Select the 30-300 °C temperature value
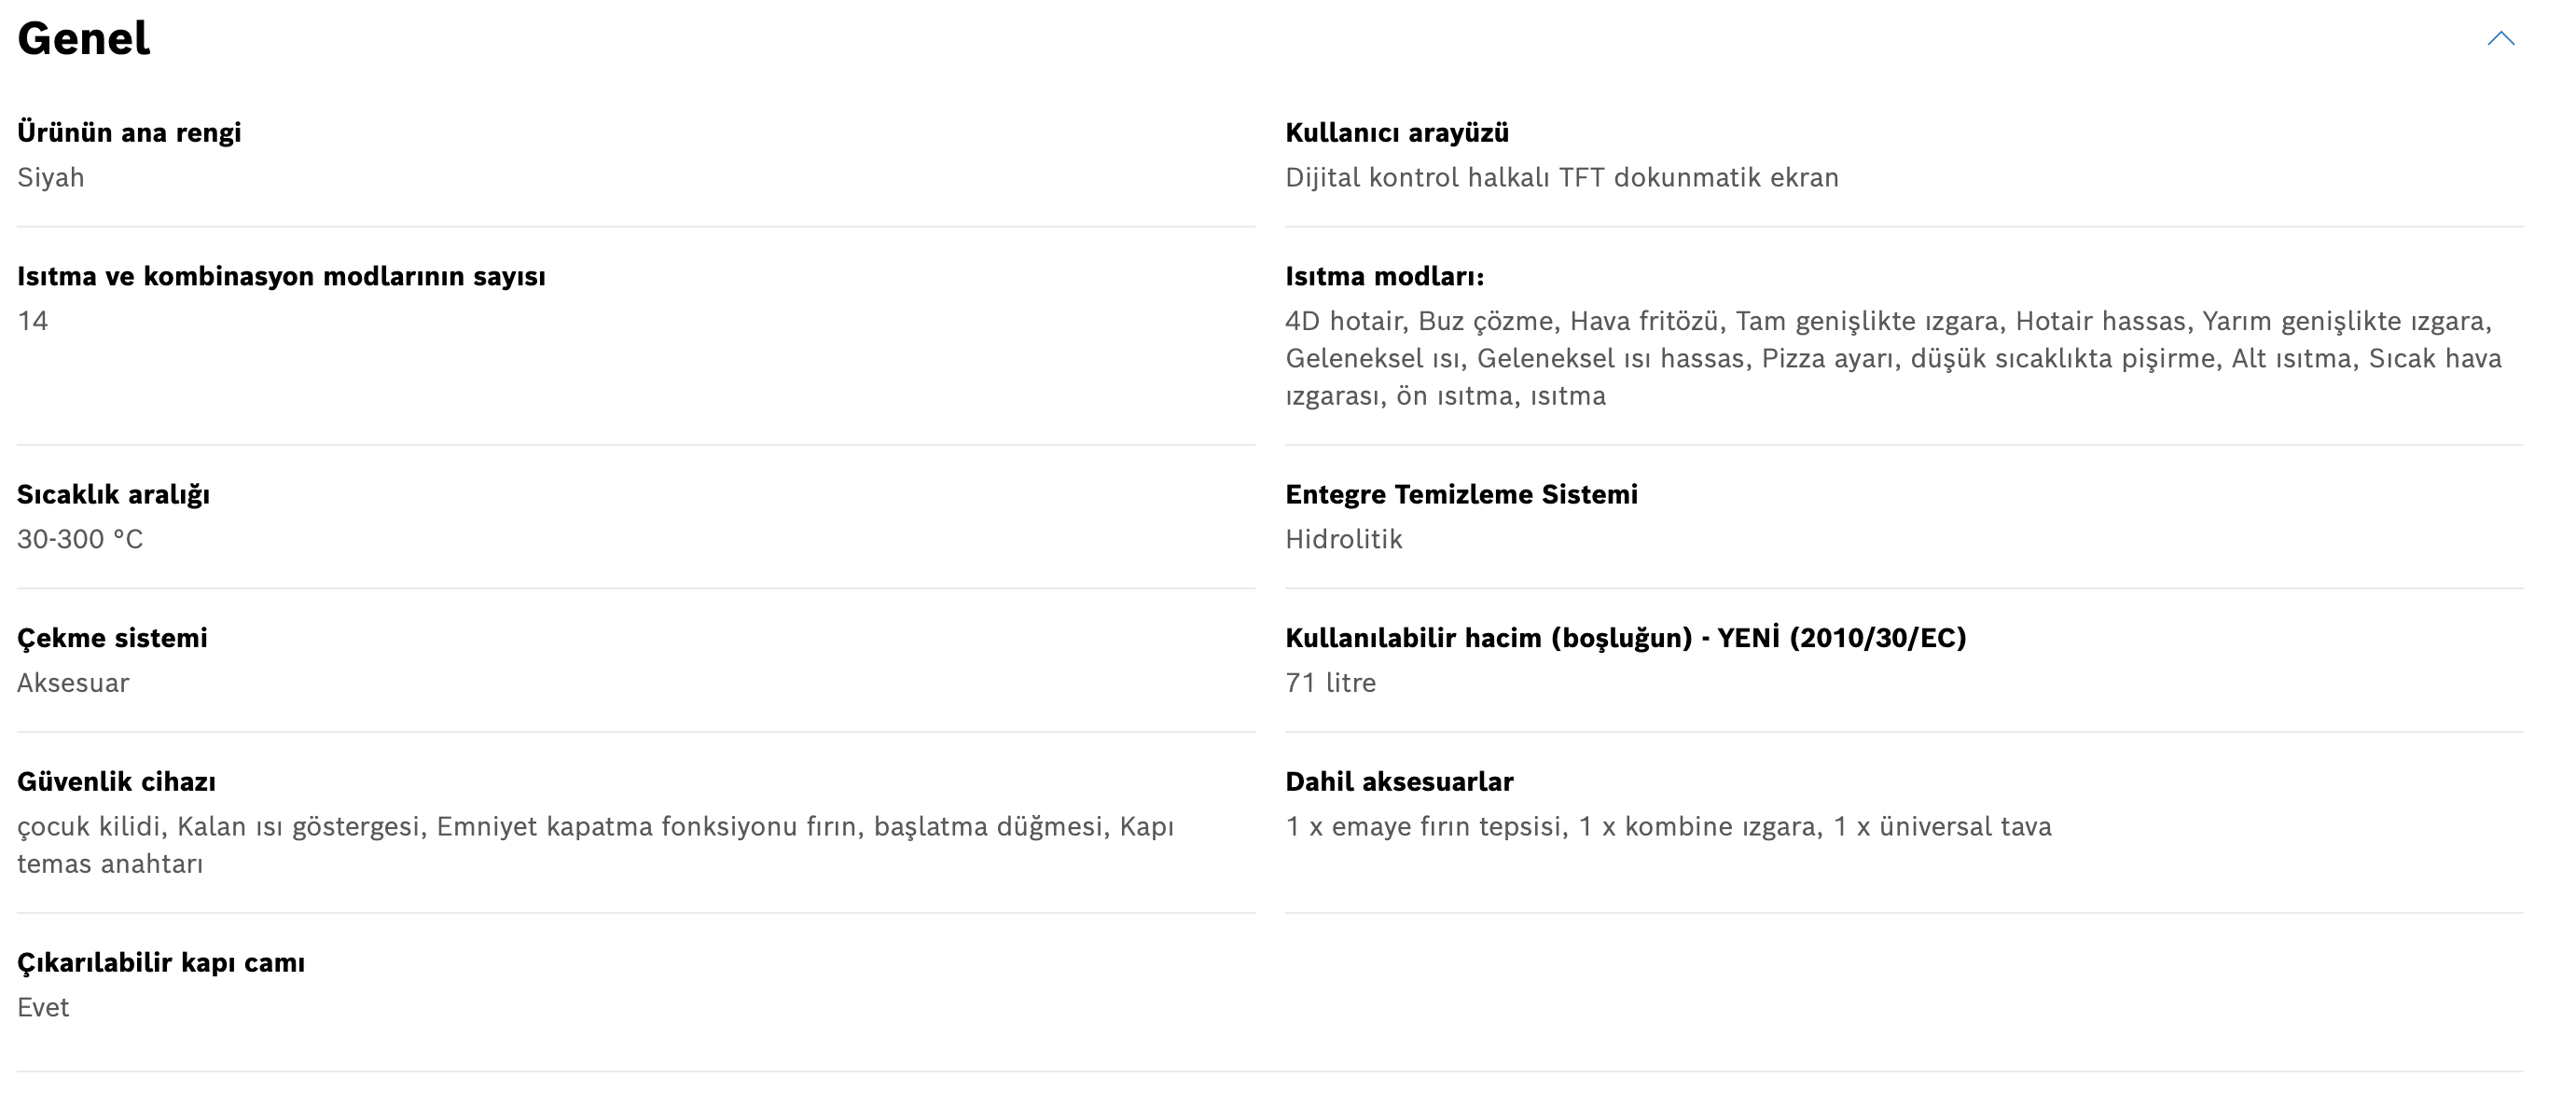The width and height of the screenshot is (2576, 1119). [80, 540]
